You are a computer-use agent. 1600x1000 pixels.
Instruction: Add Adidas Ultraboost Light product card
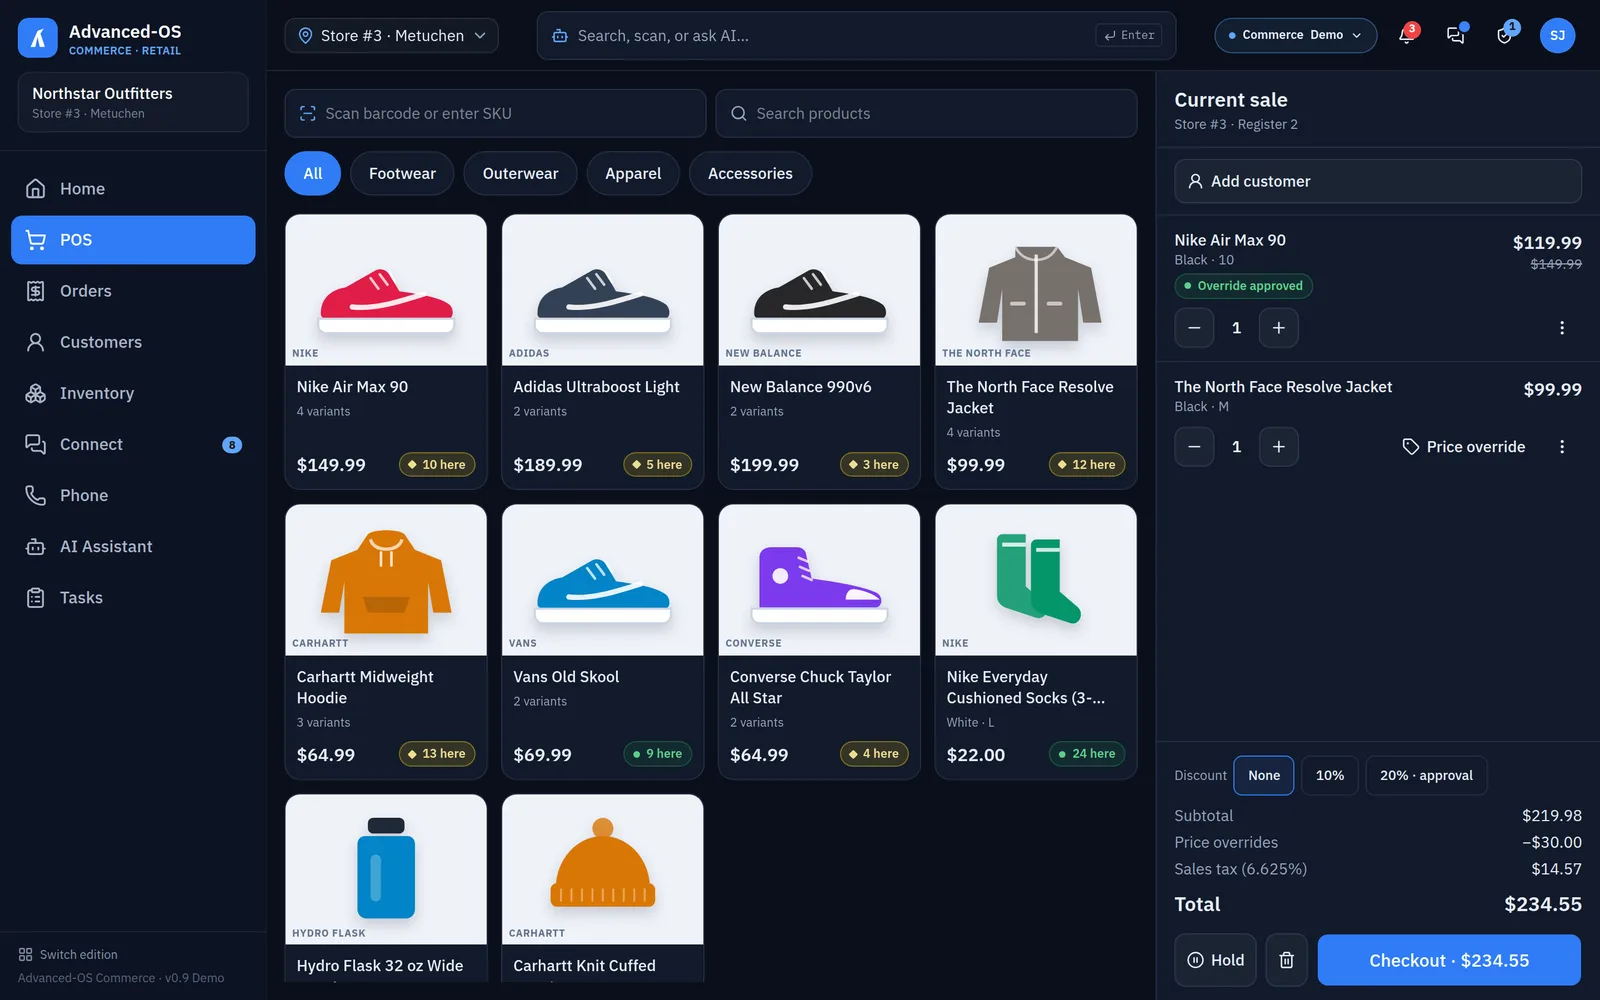602,351
